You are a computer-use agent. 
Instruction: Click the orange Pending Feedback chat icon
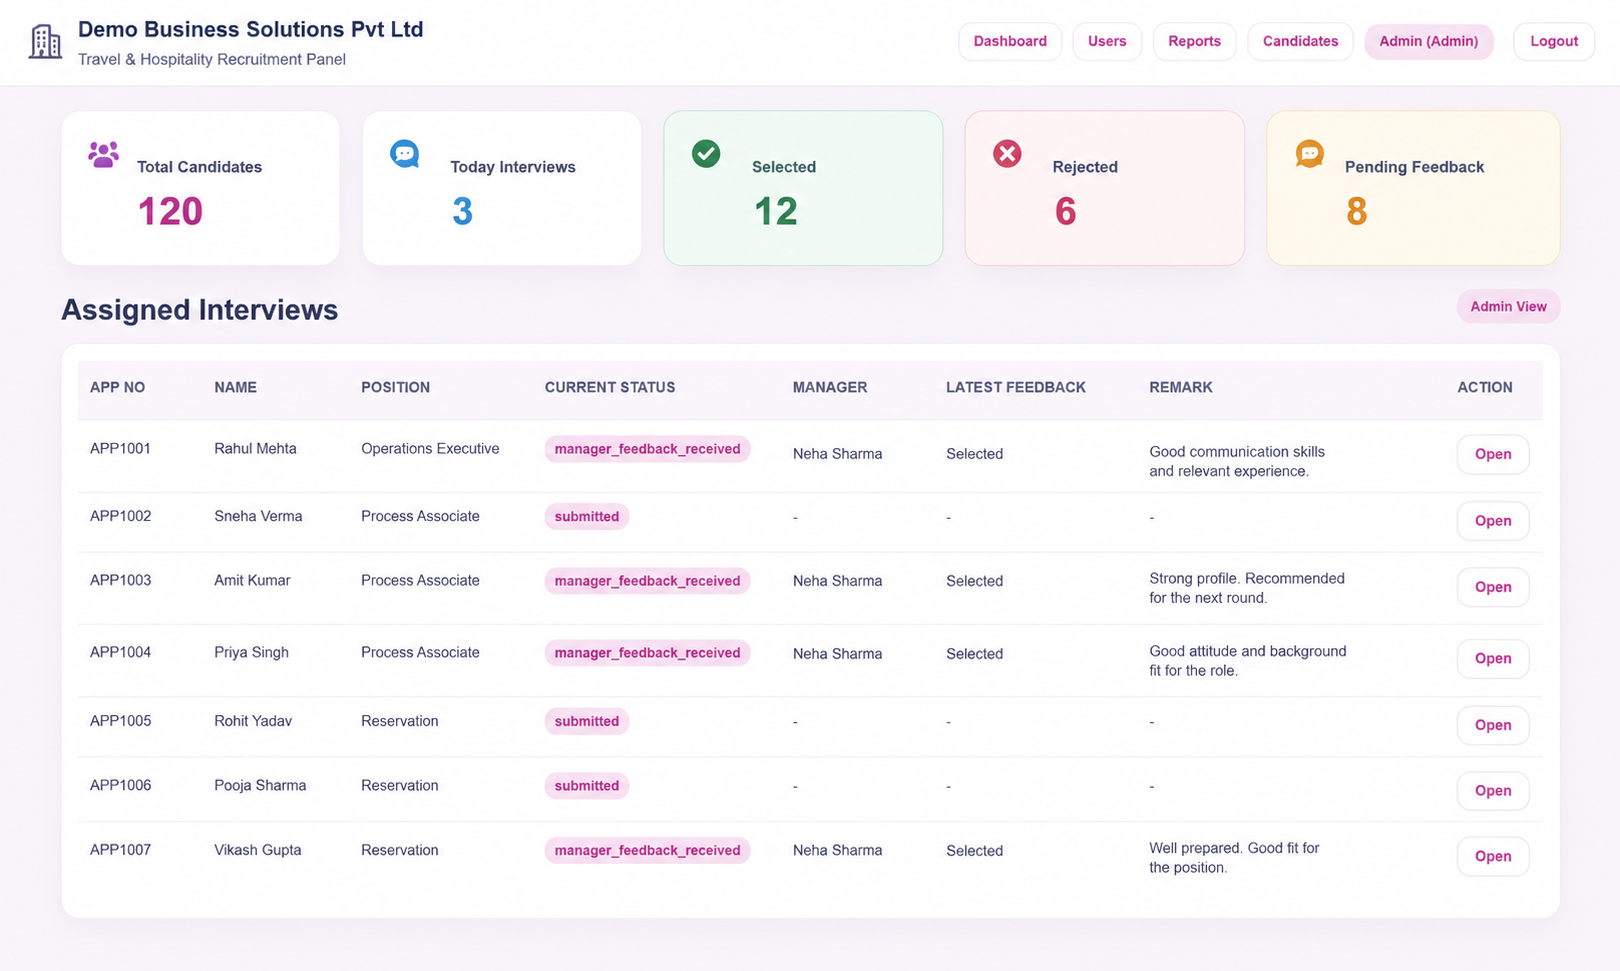point(1309,153)
